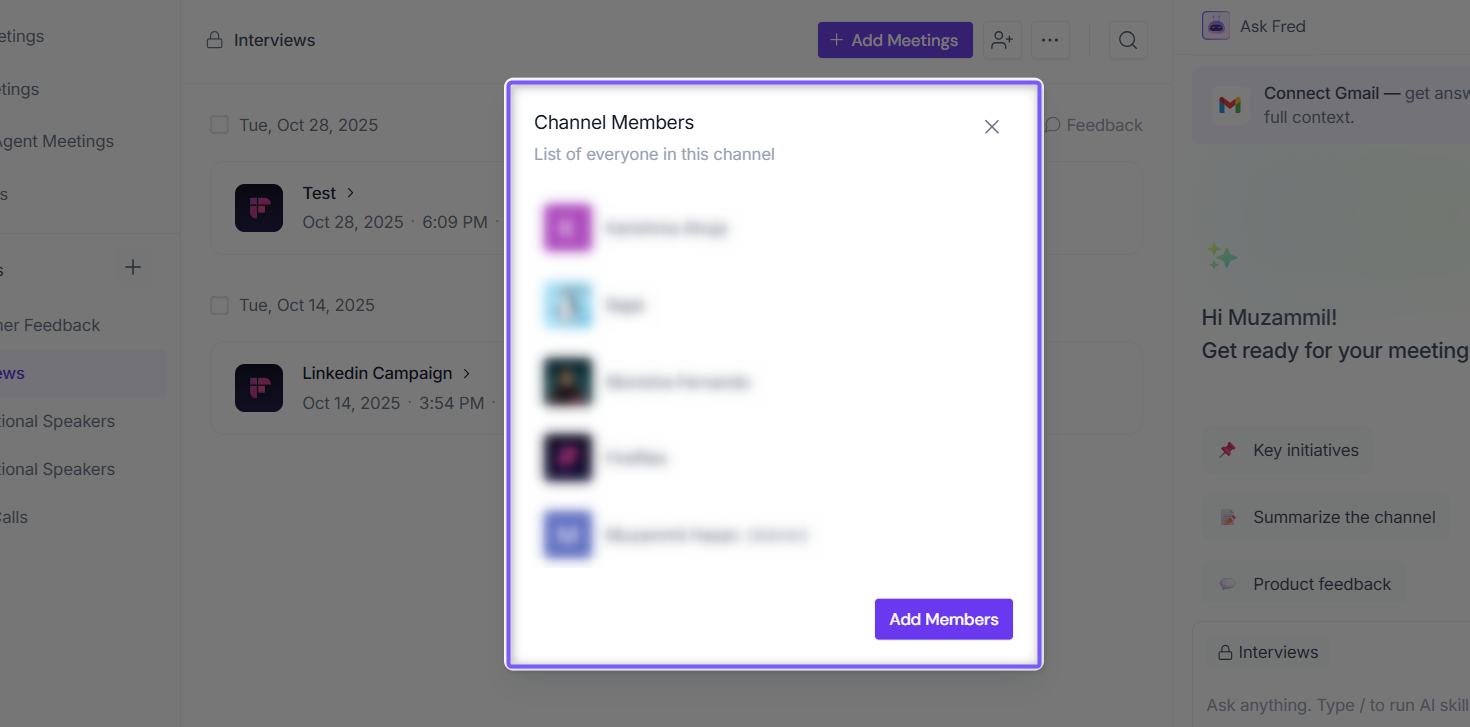This screenshot has height=727, width=1470.
Task: Click the Fireflies icon beside Linkedin Campaign
Action: [259, 388]
